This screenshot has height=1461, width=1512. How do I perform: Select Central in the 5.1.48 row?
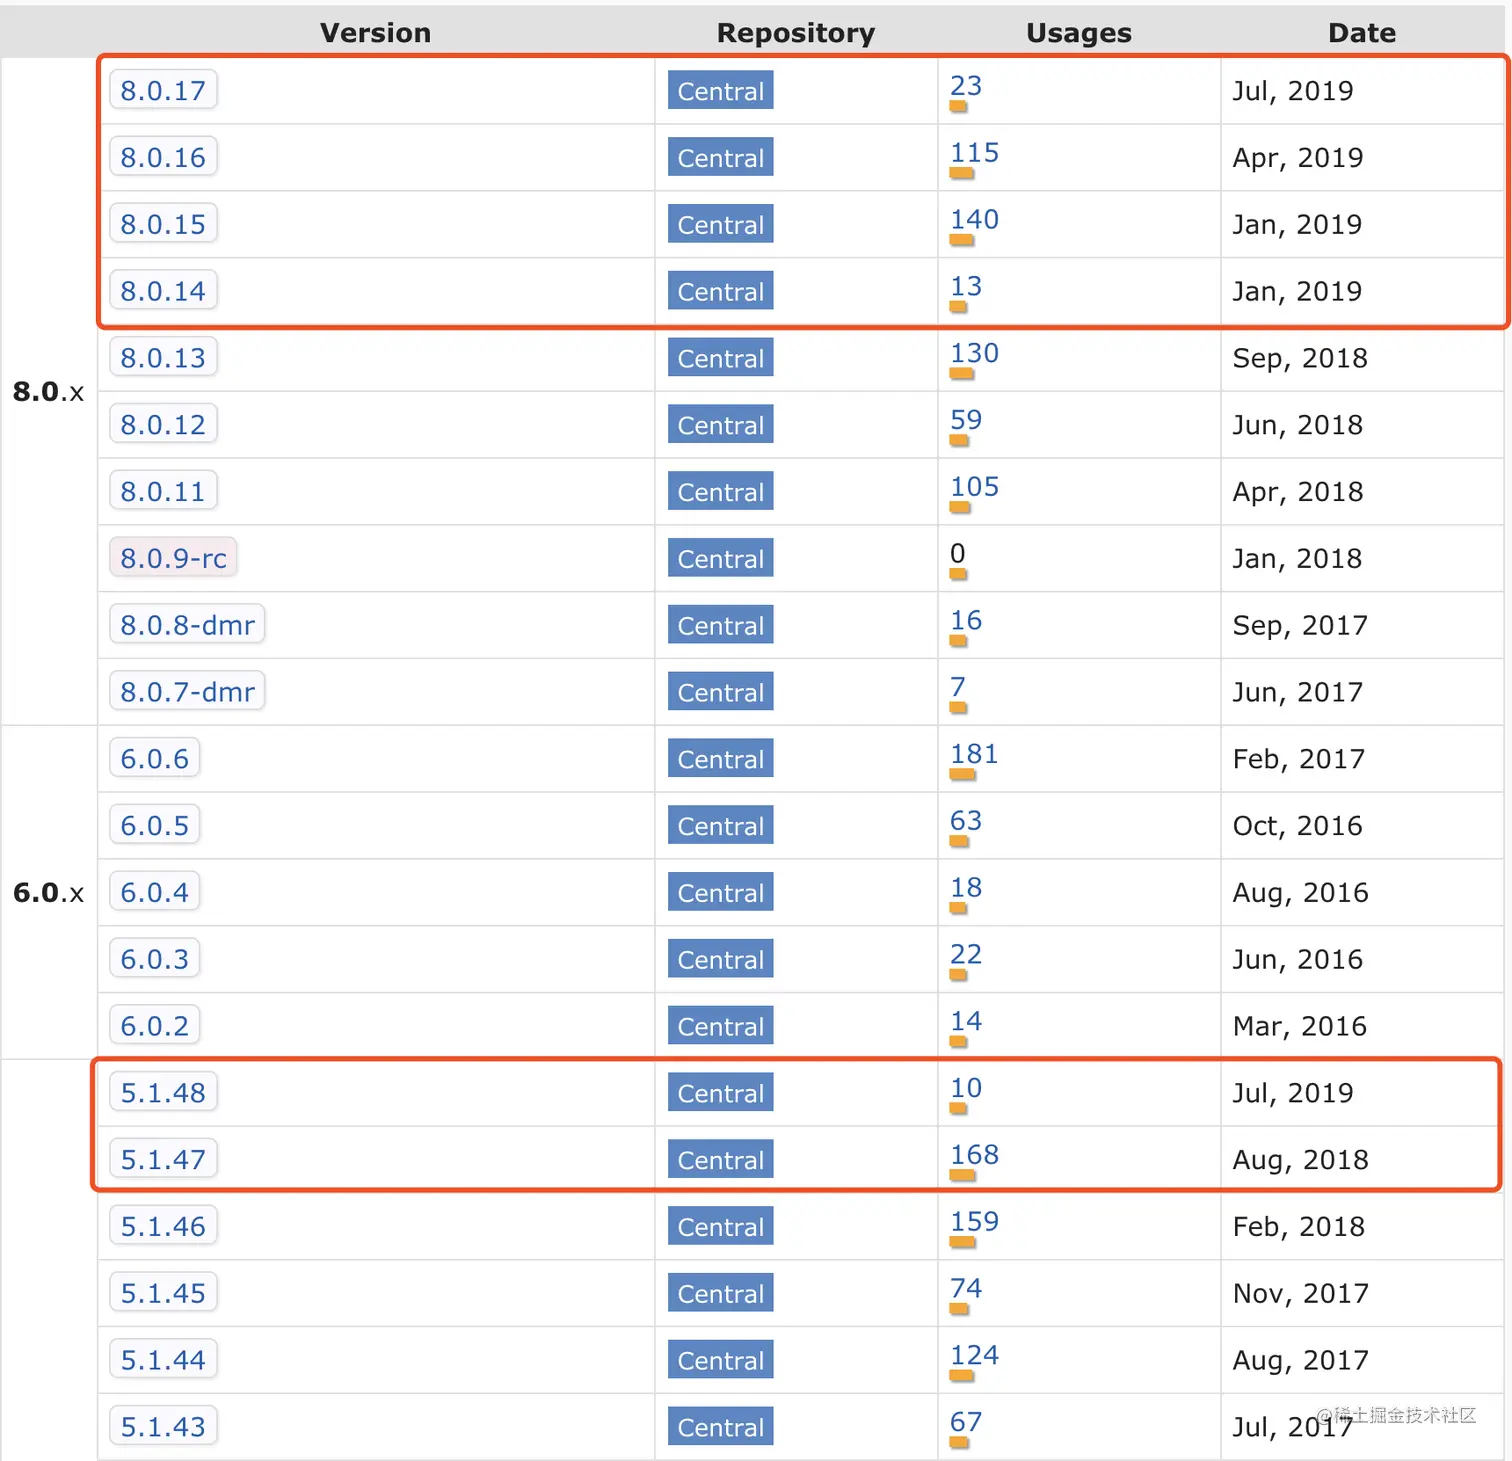720,1093
